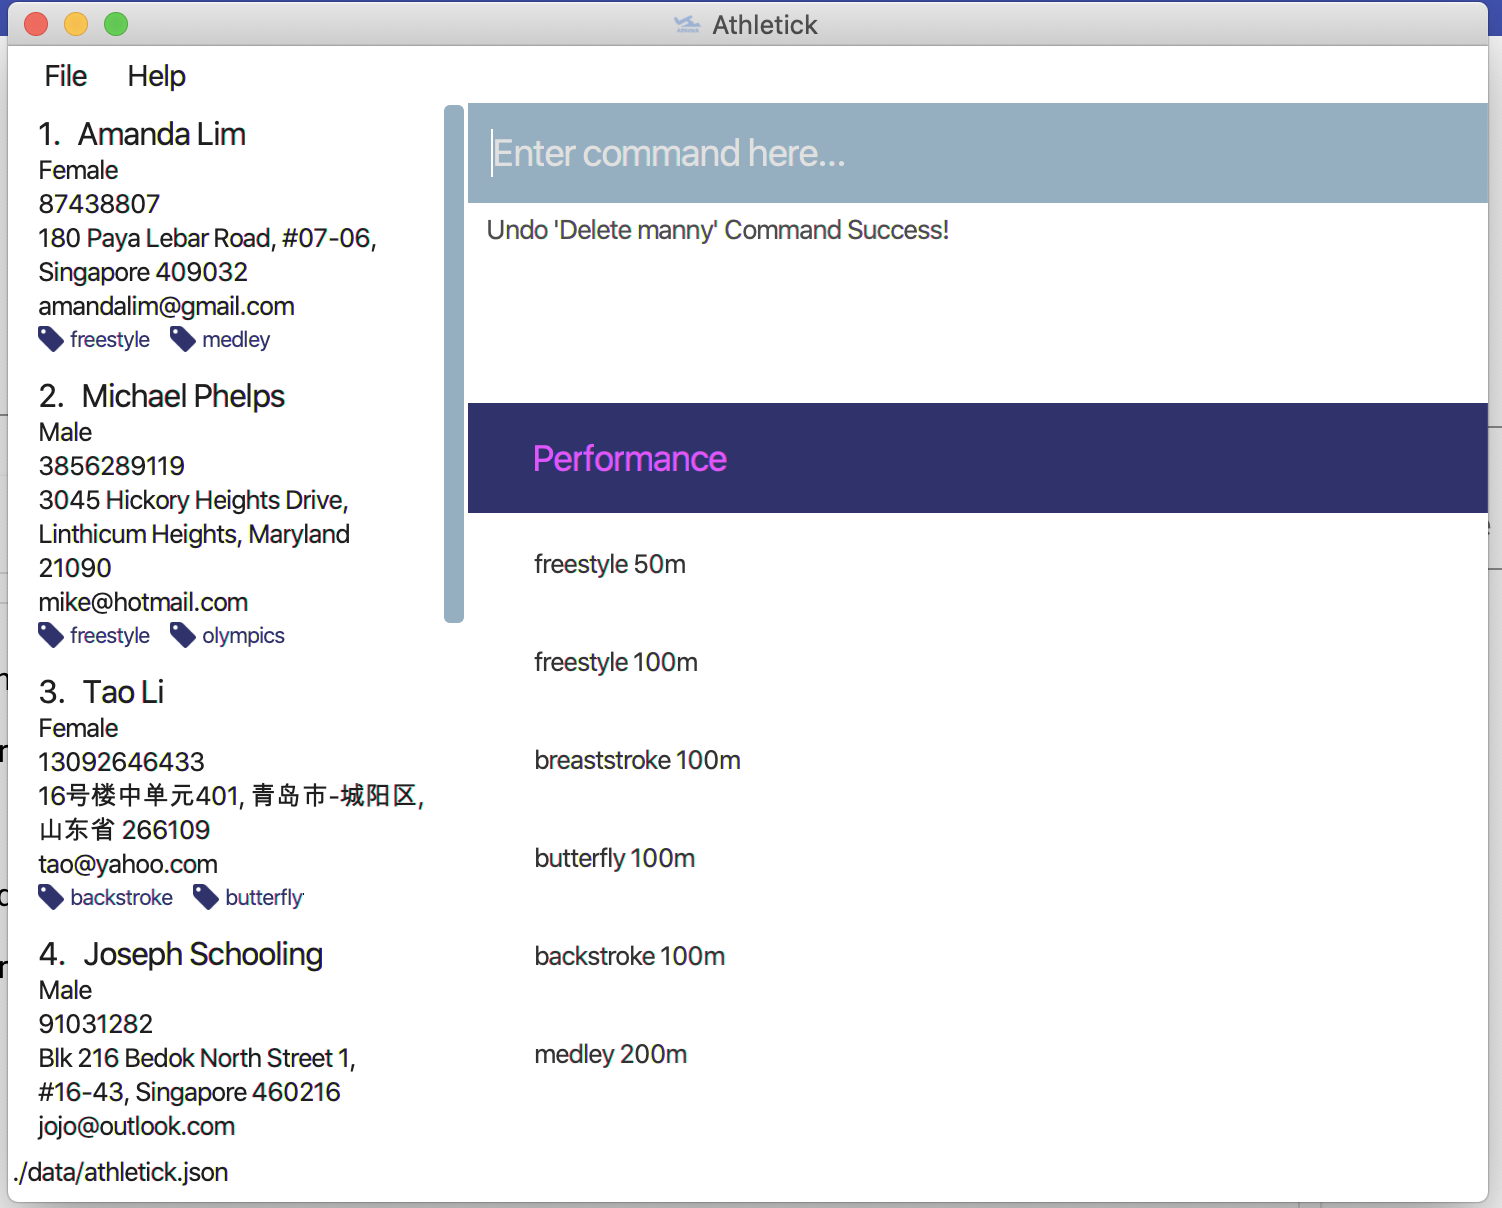Open the Help menu
Screen dimensions: 1502x1208
(156, 76)
